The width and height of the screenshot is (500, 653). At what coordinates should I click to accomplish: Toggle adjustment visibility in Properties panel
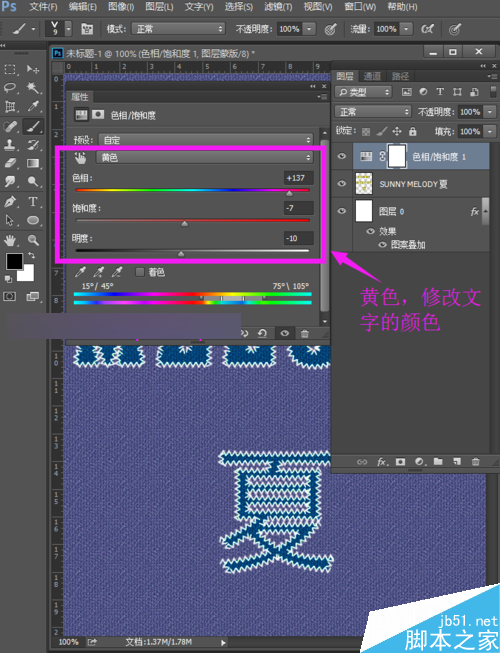click(285, 333)
